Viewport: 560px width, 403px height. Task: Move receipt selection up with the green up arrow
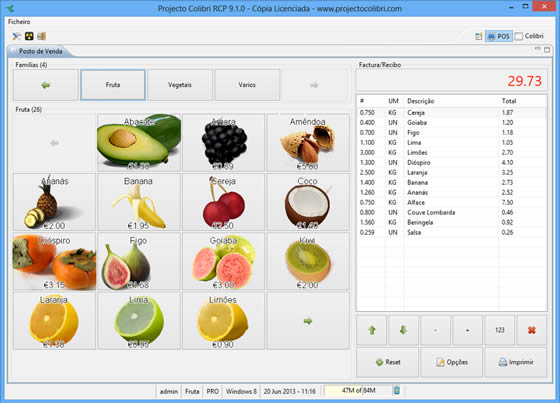[371, 330]
